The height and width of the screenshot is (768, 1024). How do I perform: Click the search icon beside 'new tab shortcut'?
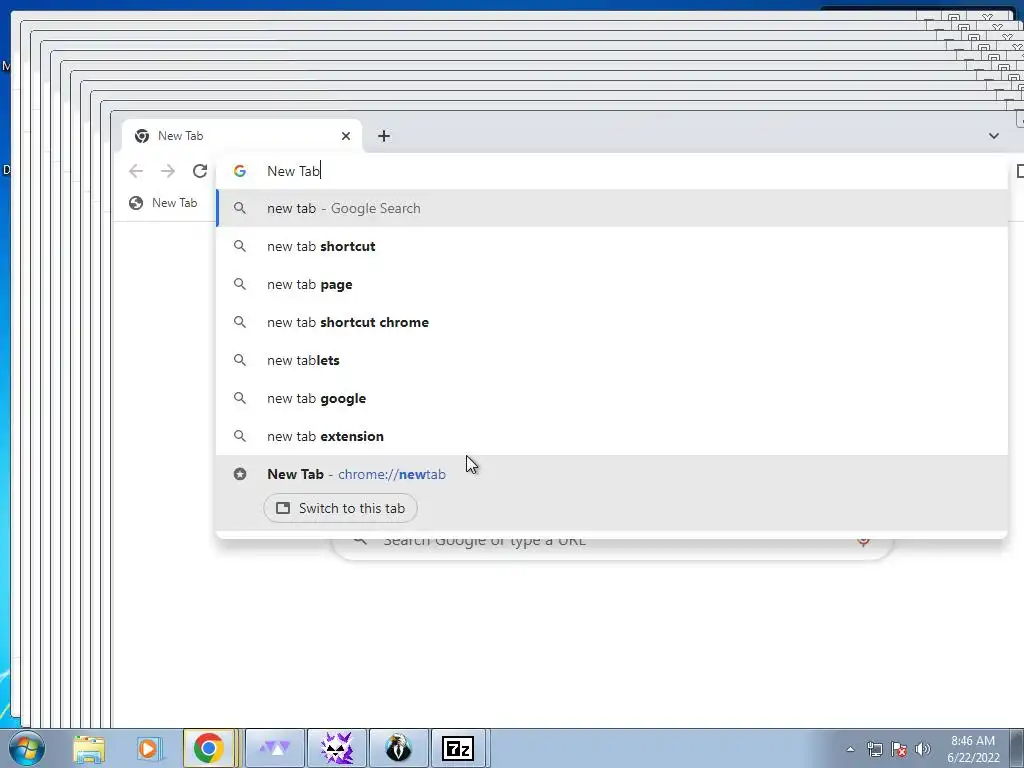point(240,246)
